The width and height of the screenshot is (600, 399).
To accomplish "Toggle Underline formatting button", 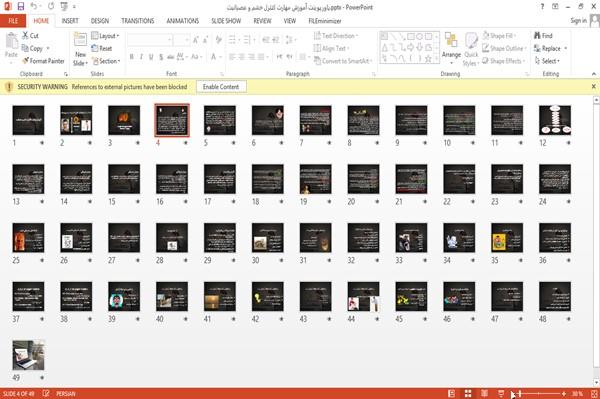I will point(151,57).
